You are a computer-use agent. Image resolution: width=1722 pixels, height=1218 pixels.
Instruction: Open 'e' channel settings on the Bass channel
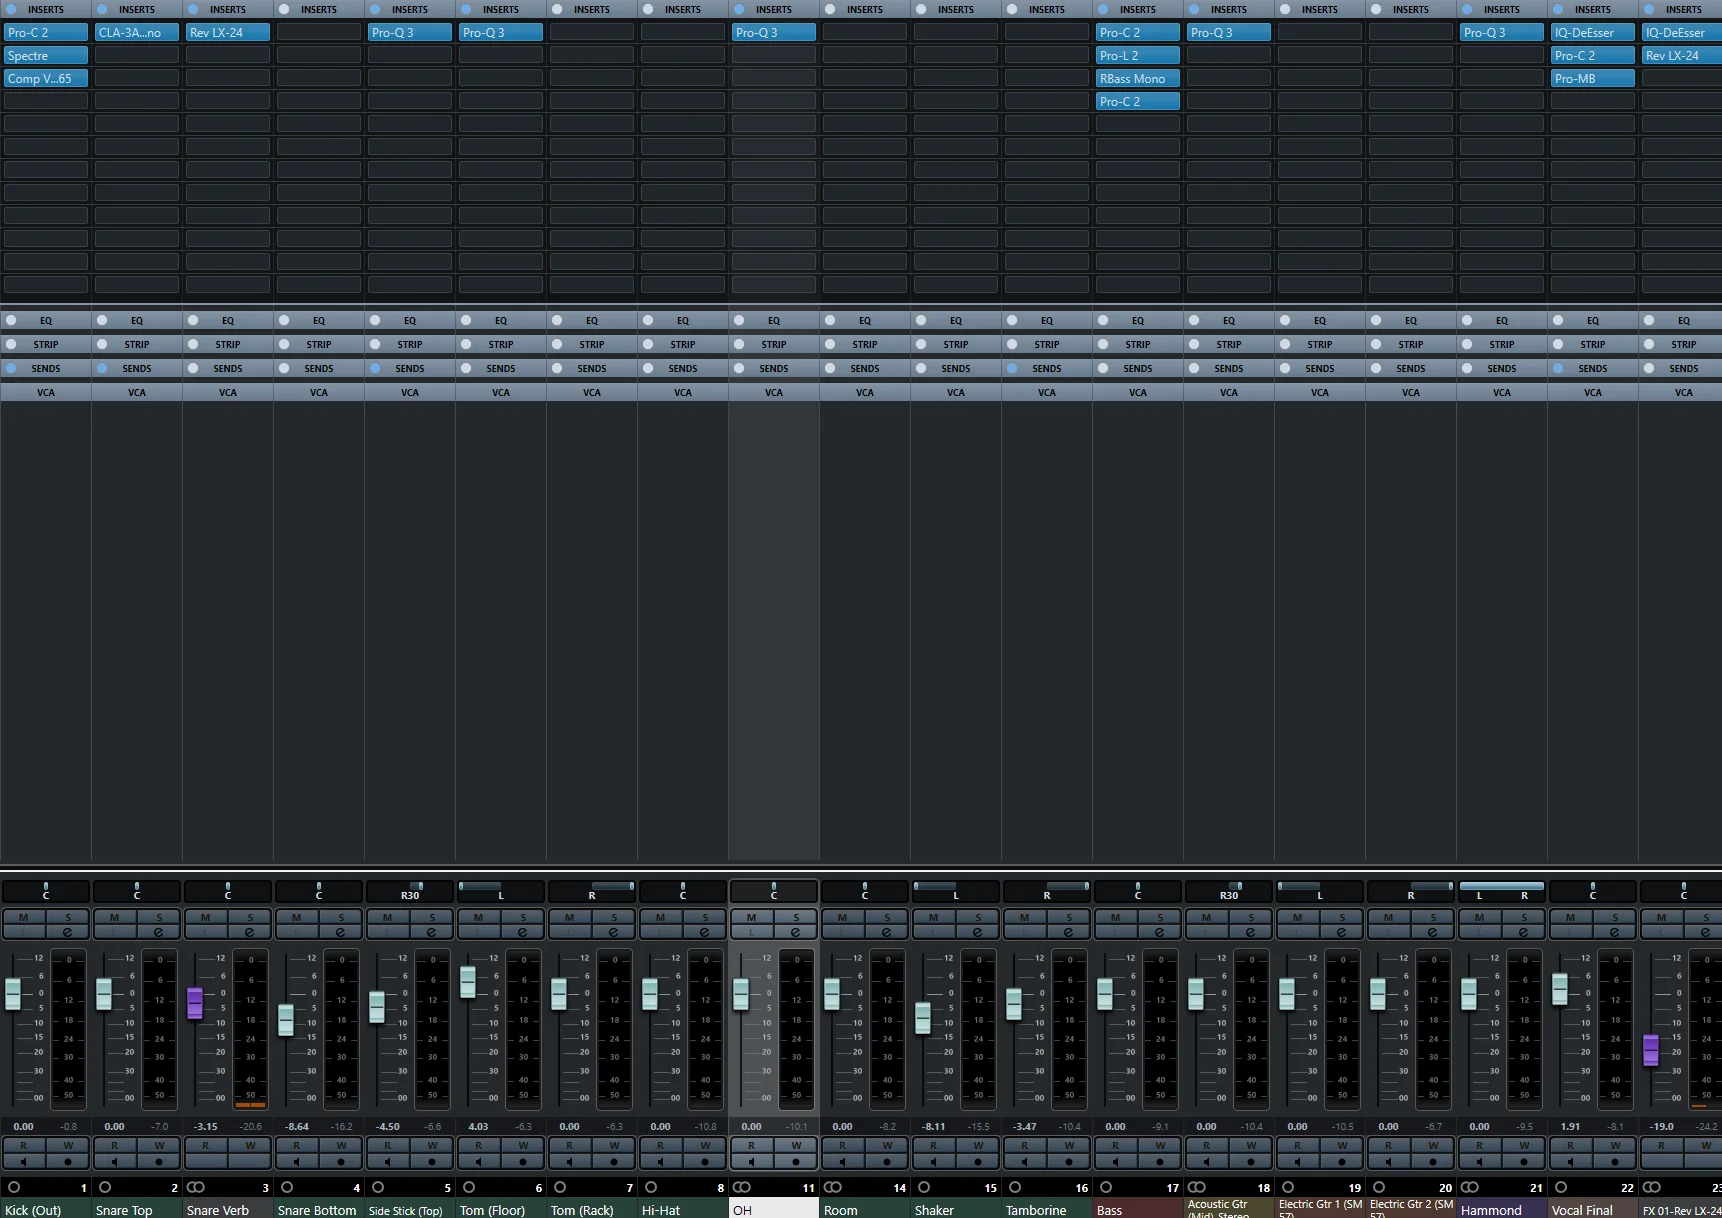pyautogui.click(x=1160, y=932)
